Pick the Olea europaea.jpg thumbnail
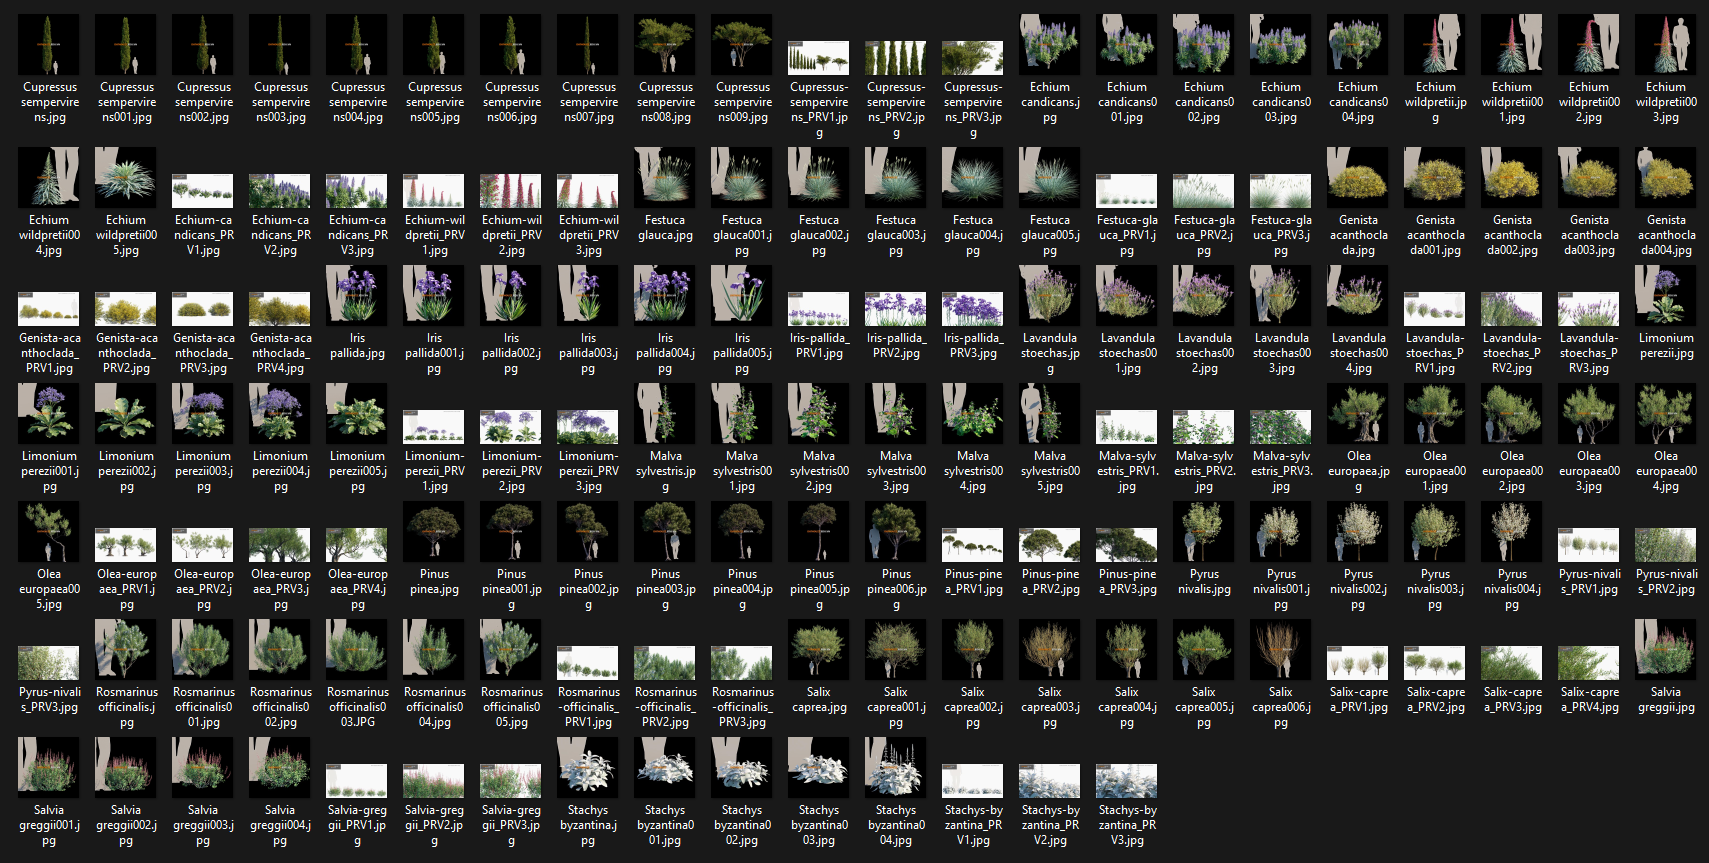 click(1358, 414)
